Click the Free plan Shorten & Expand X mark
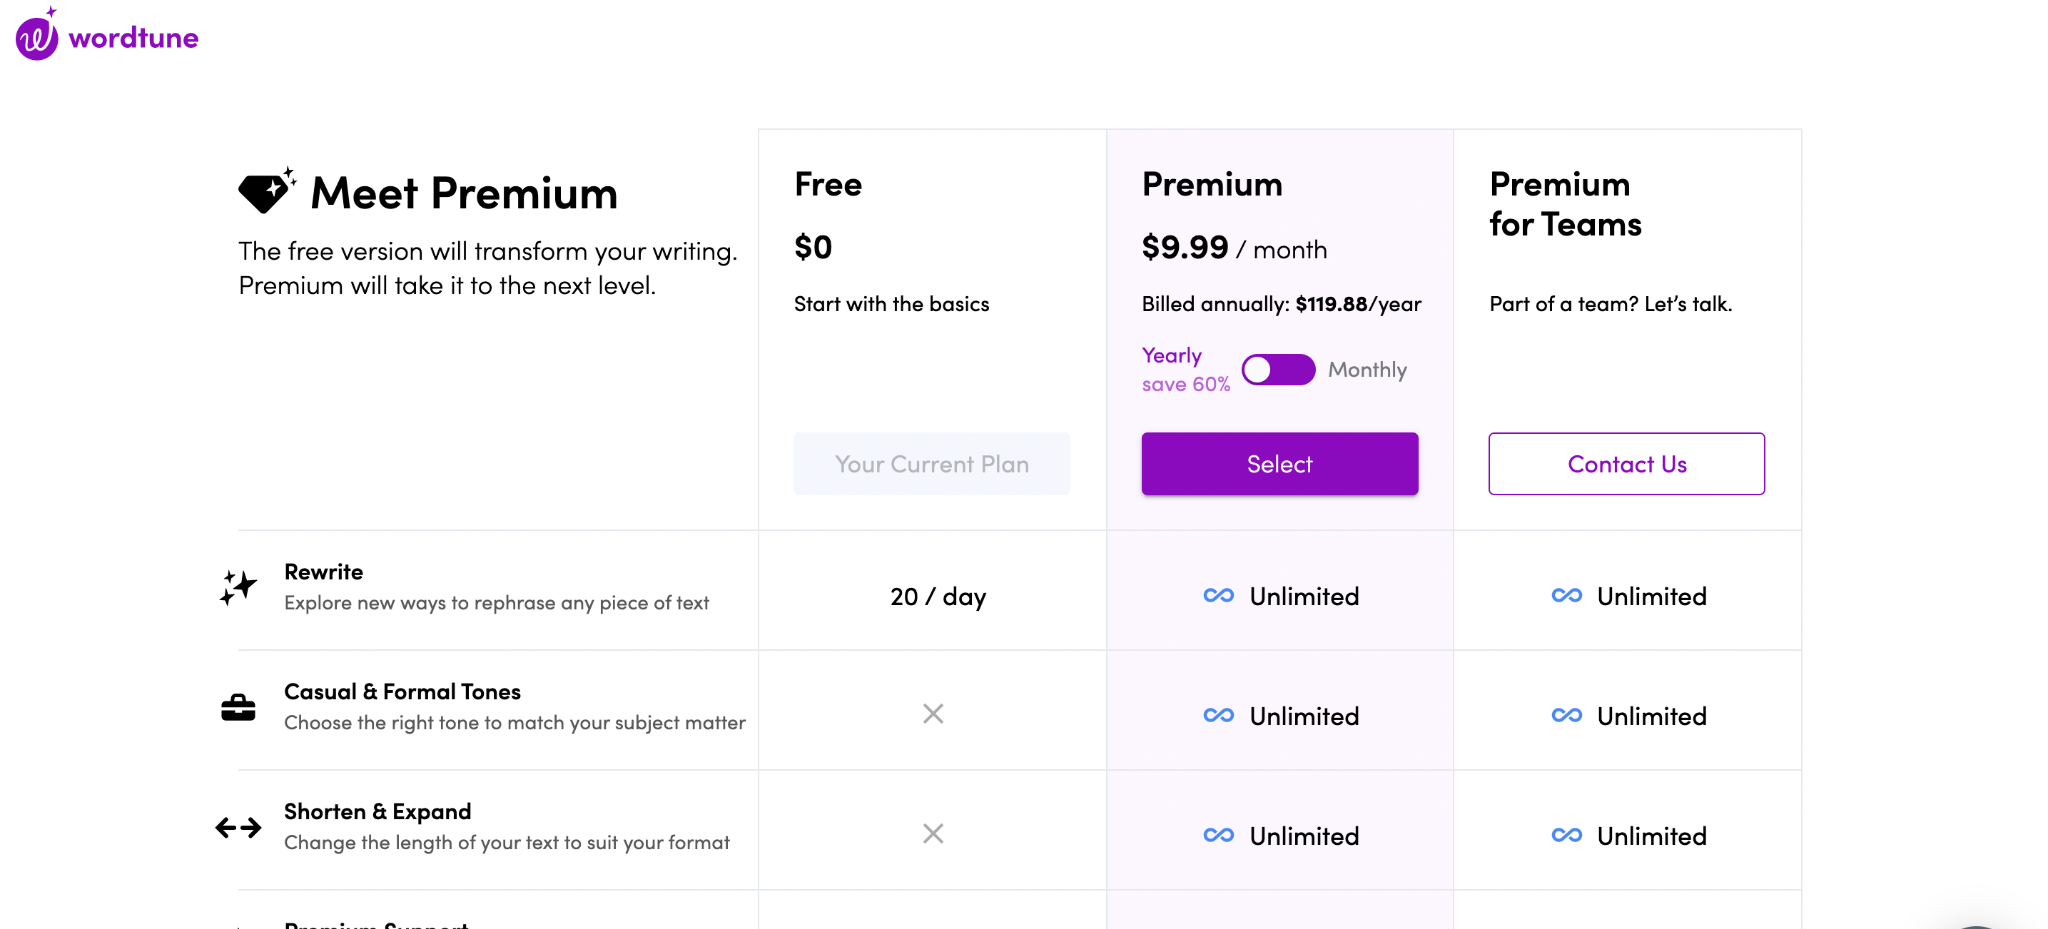 coord(933,834)
